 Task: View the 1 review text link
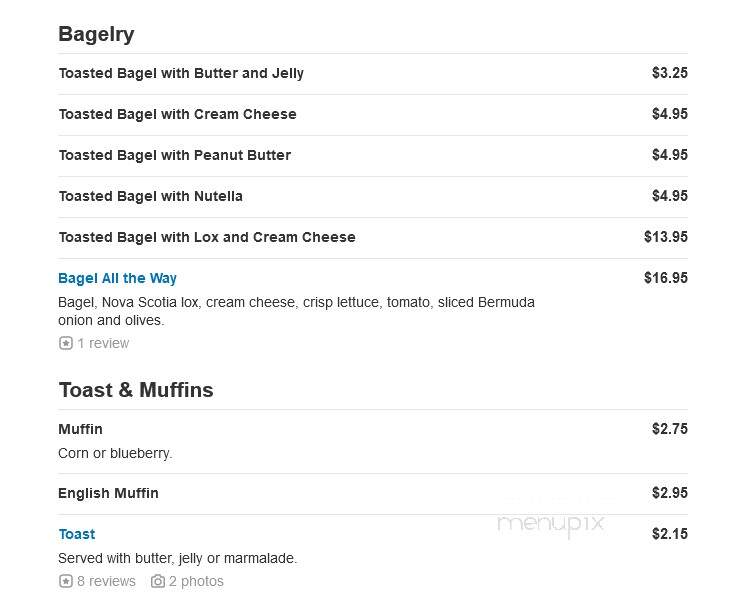coord(103,343)
